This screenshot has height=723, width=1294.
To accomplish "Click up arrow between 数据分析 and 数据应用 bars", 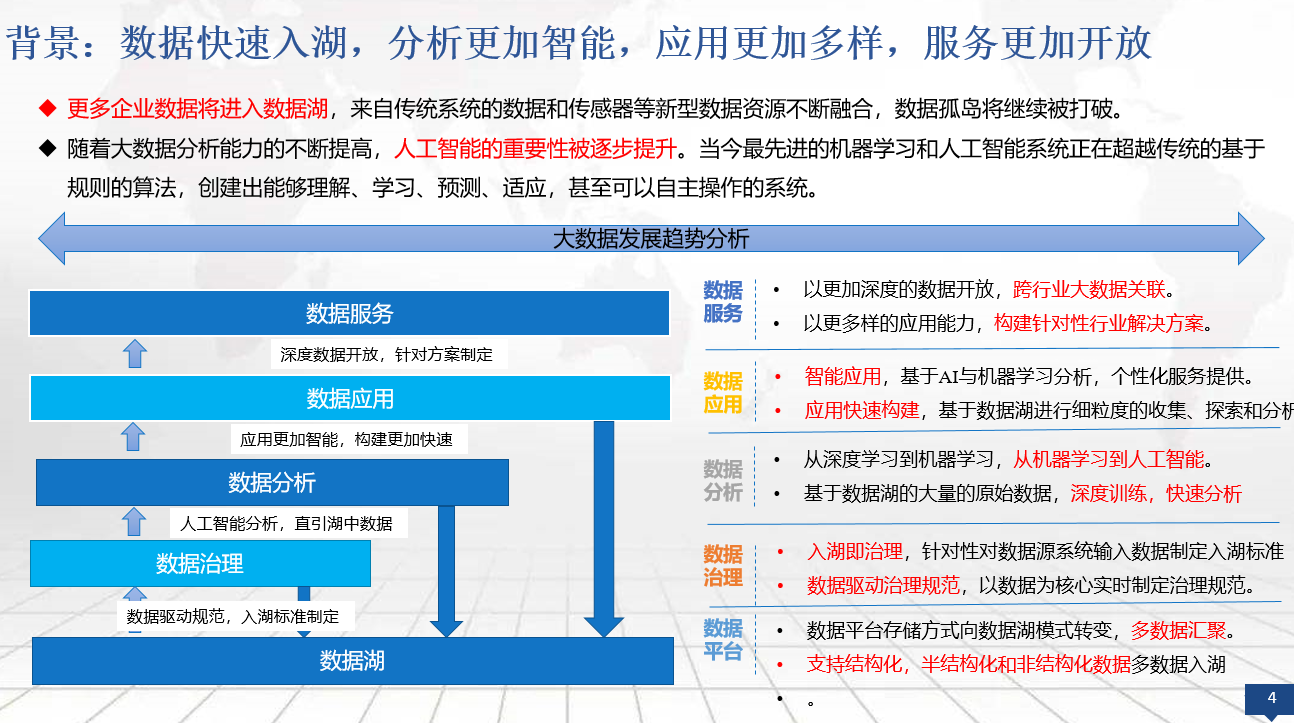I will coord(135,437).
